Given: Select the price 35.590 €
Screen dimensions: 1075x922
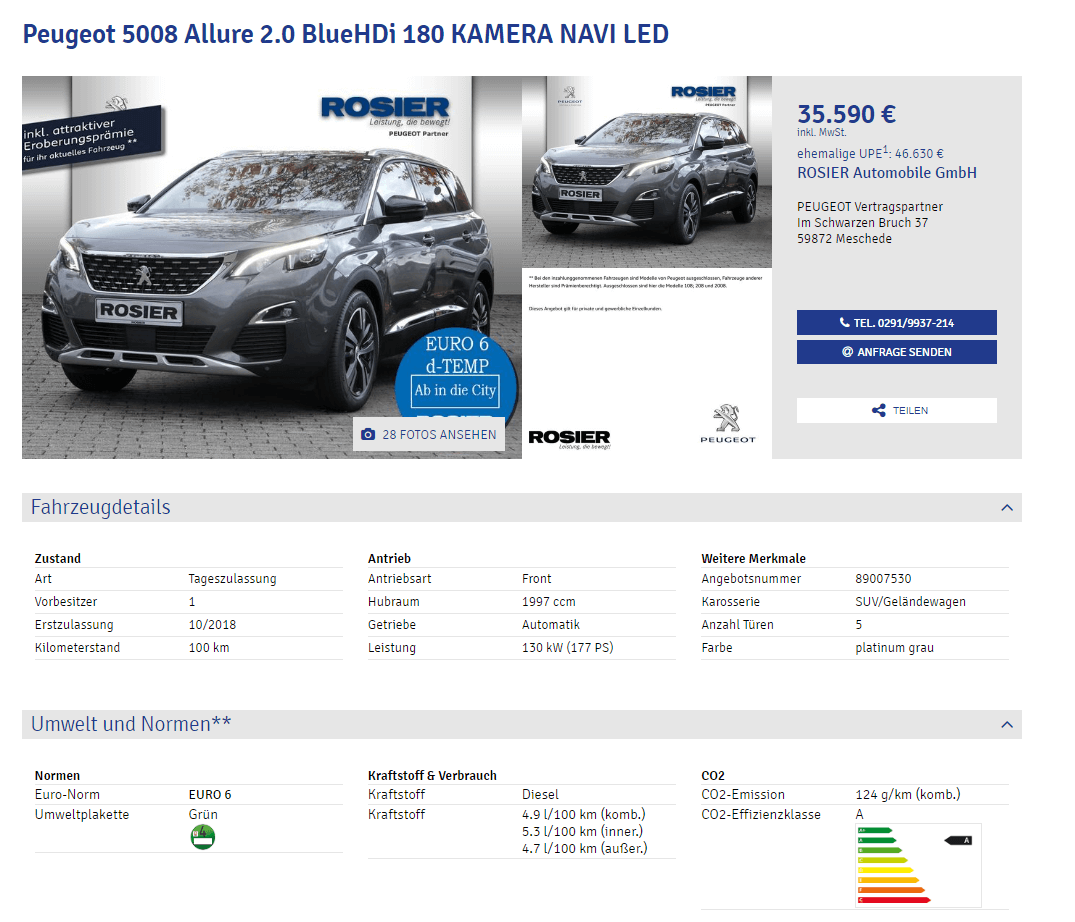Looking at the screenshot, I should 846,114.
